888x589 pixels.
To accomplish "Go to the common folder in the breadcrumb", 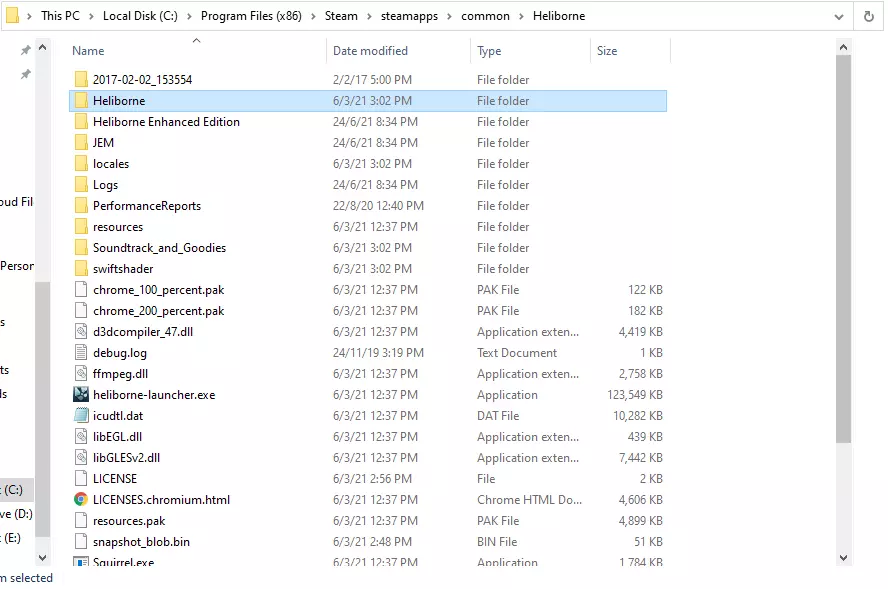I will click(x=485, y=16).
